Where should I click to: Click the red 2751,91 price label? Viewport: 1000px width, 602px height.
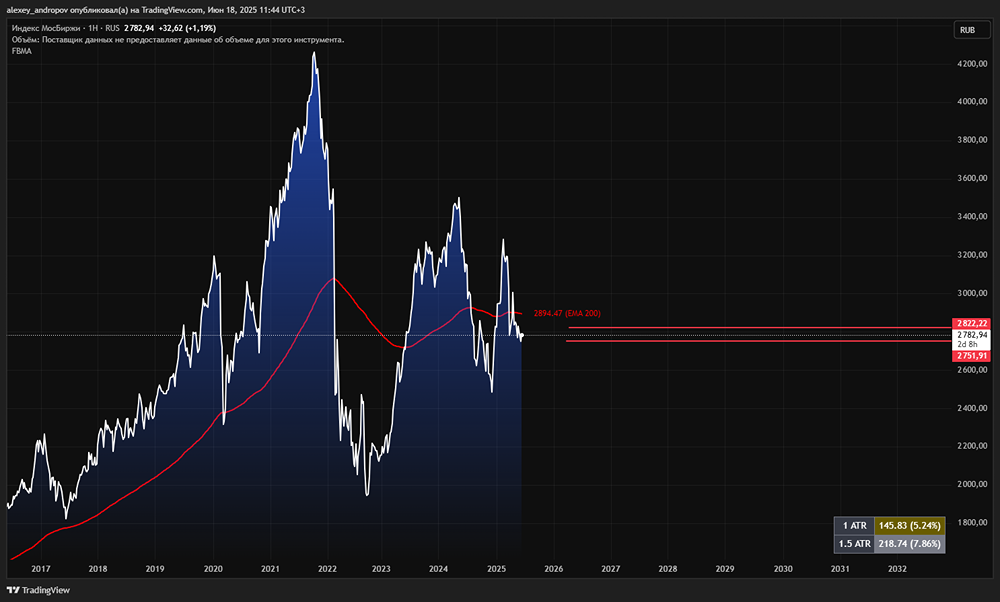pyautogui.click(x=971, y=356)
